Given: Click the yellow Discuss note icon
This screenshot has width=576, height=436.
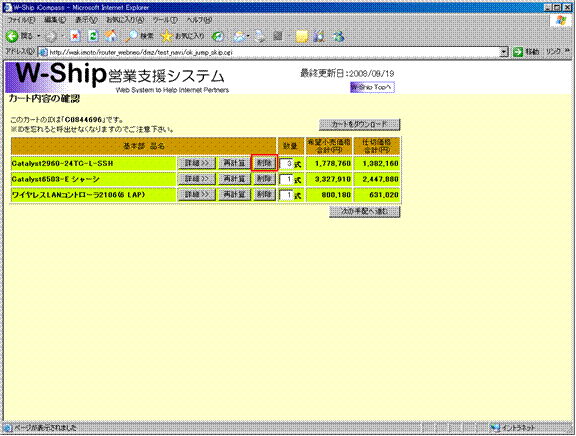Looking at the screenshot, I should click(302, 36).
